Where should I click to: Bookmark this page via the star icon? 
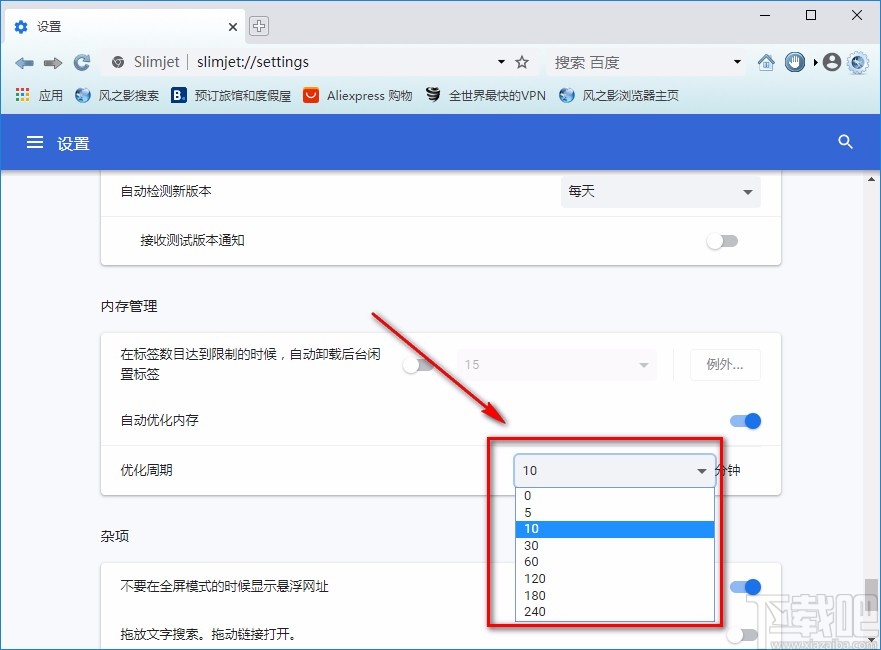[522, 61]
